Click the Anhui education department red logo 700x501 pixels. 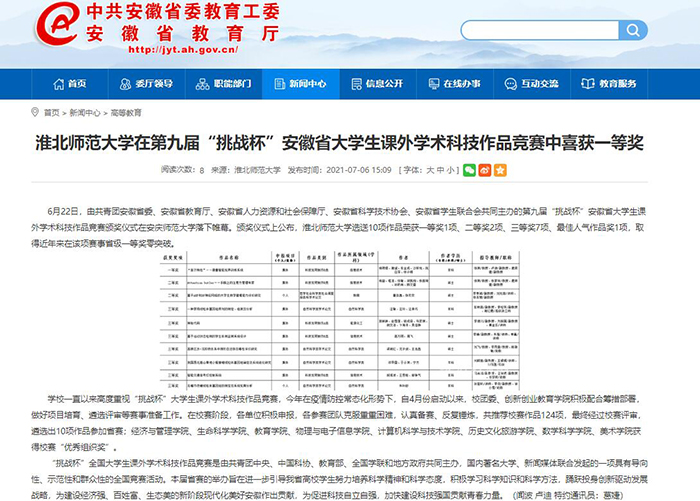pyautogui.click(x=58, y=24)
